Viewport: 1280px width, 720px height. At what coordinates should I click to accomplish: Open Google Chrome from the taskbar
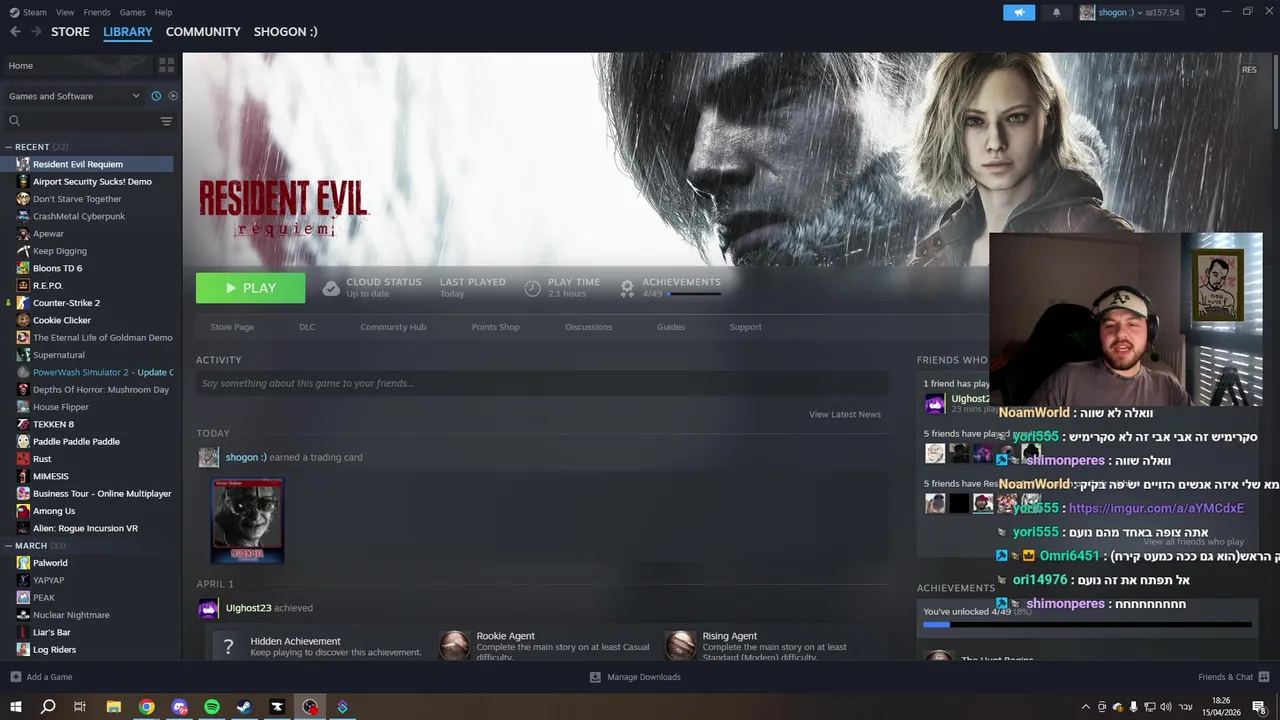pyautogui.click(x=147, y=707)
